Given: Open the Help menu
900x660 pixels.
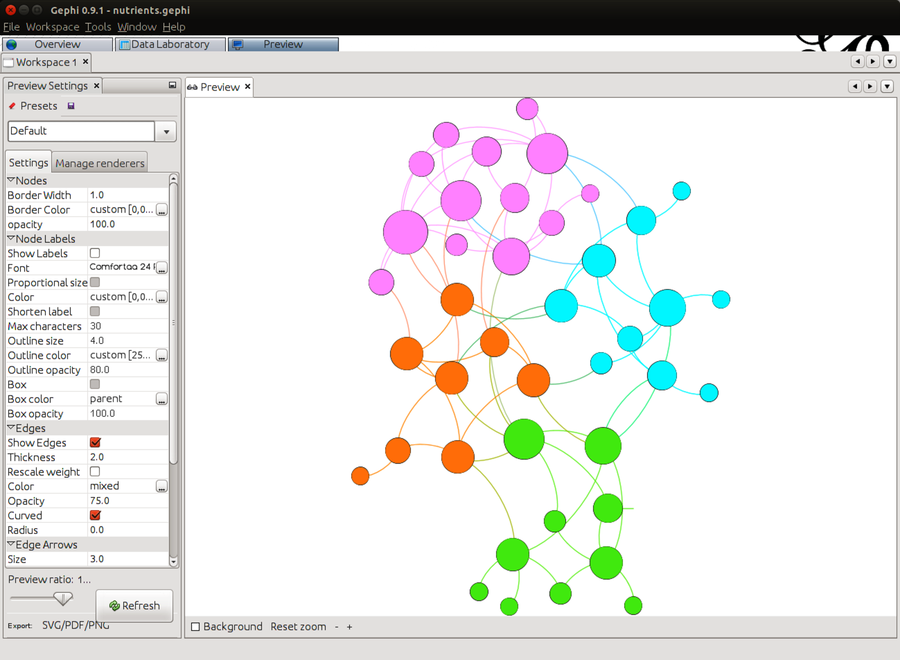Looking at the screenshot, I should [x=174, y=27].
